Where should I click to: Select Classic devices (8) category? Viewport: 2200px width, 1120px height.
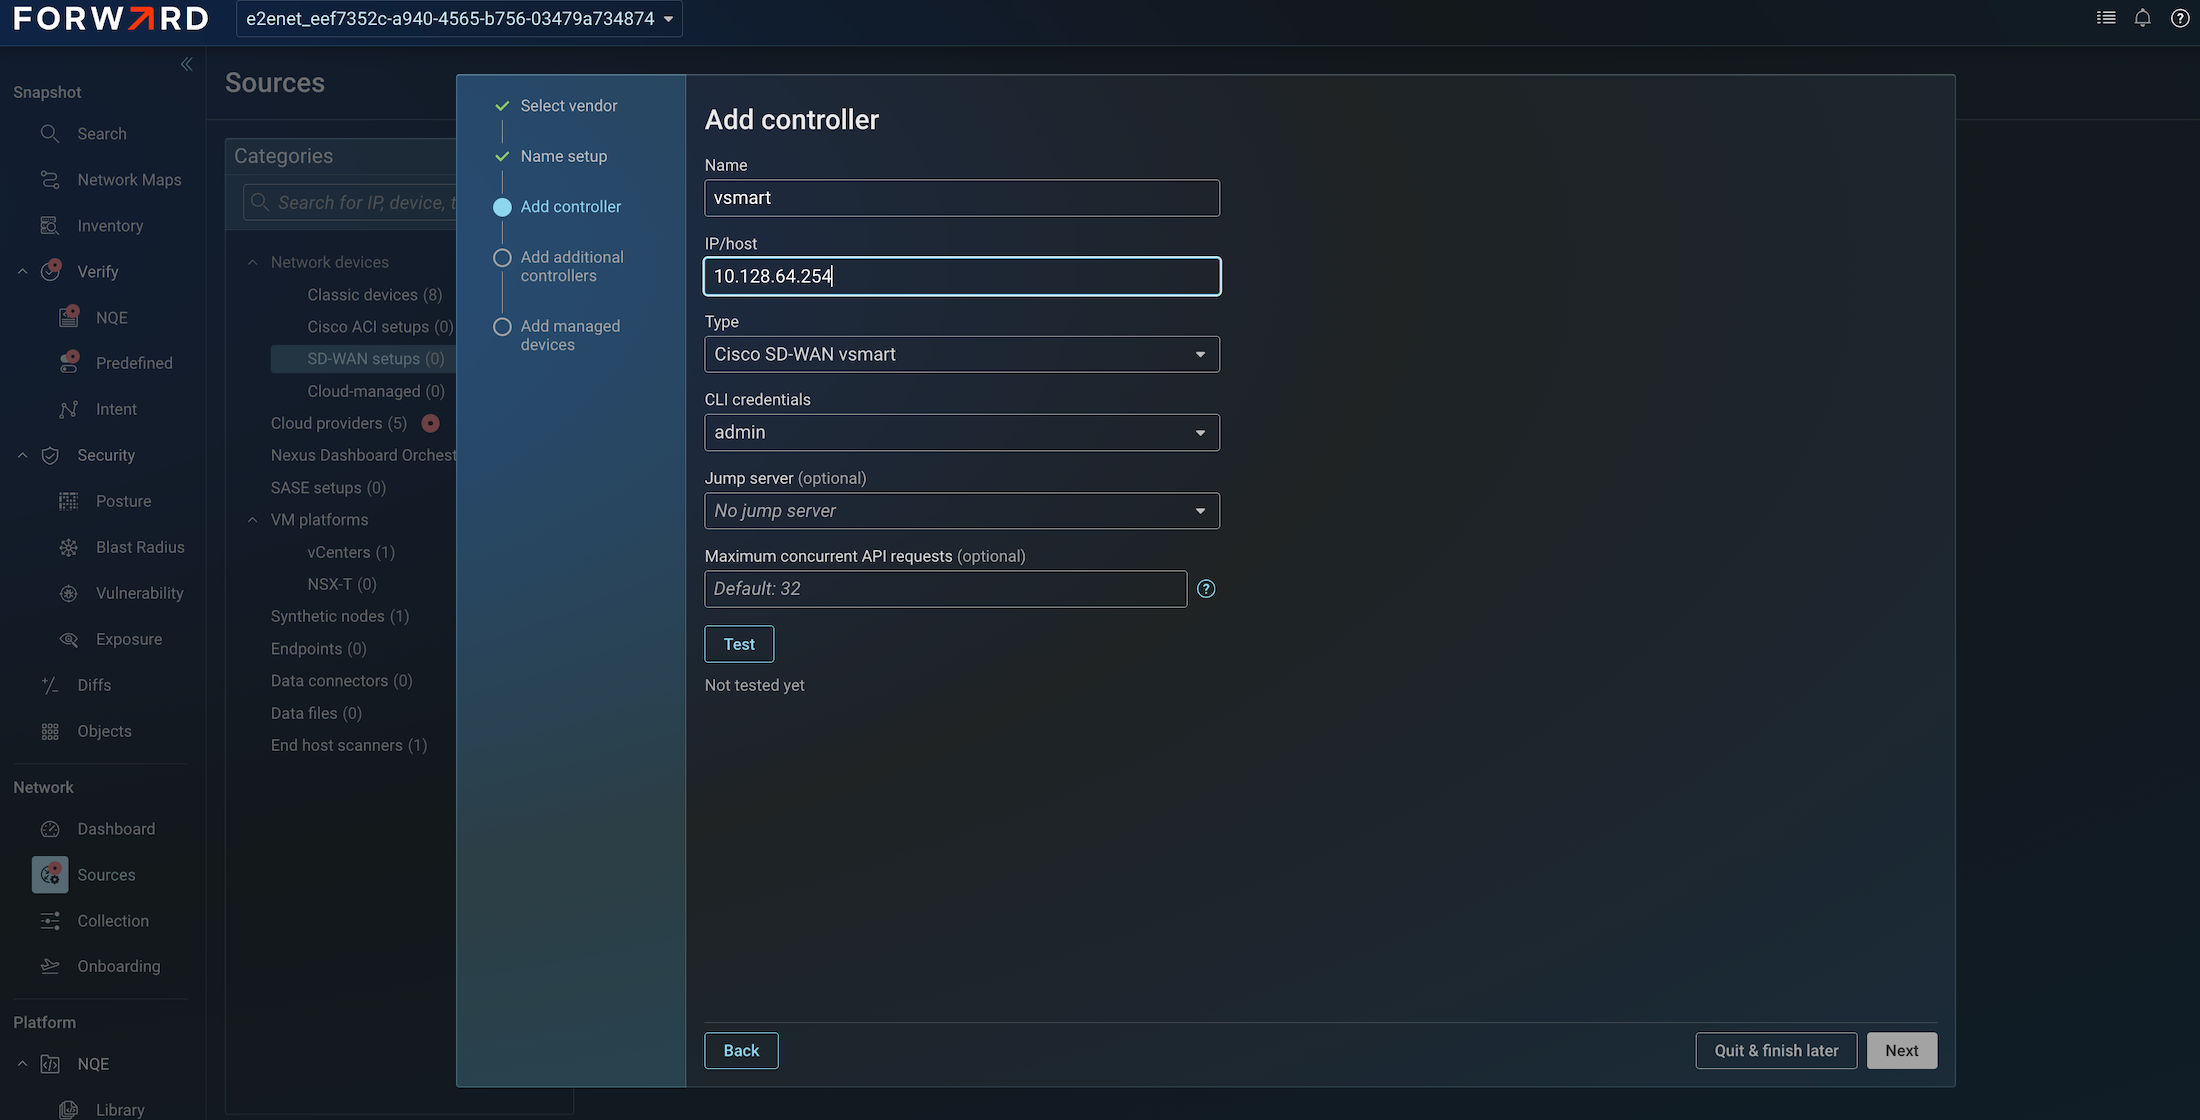pyautogui.click(x=374, y=294)
